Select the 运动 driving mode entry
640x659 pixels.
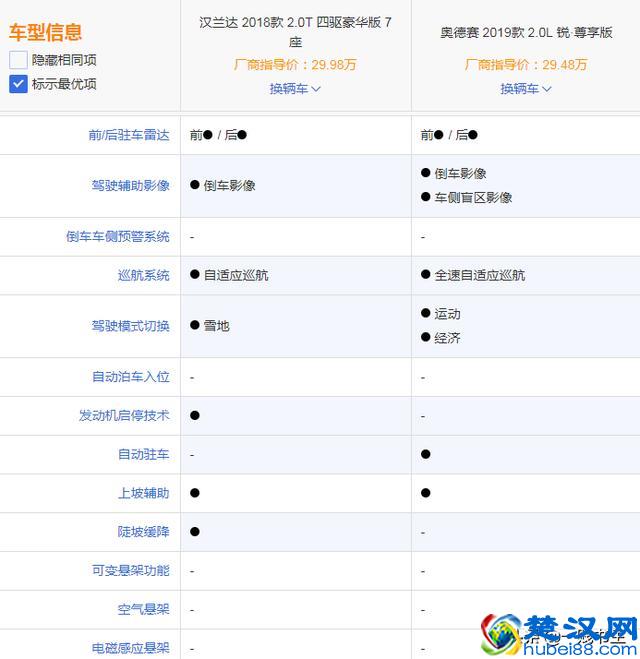[x=447, y=314]
